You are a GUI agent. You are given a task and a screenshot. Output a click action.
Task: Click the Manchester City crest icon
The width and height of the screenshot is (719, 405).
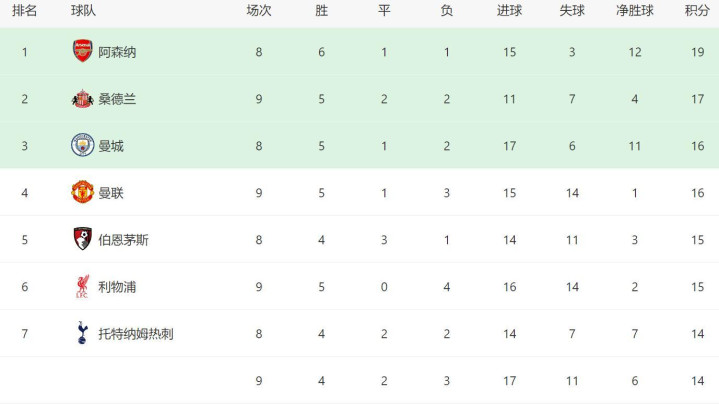(x=82, y=146)
